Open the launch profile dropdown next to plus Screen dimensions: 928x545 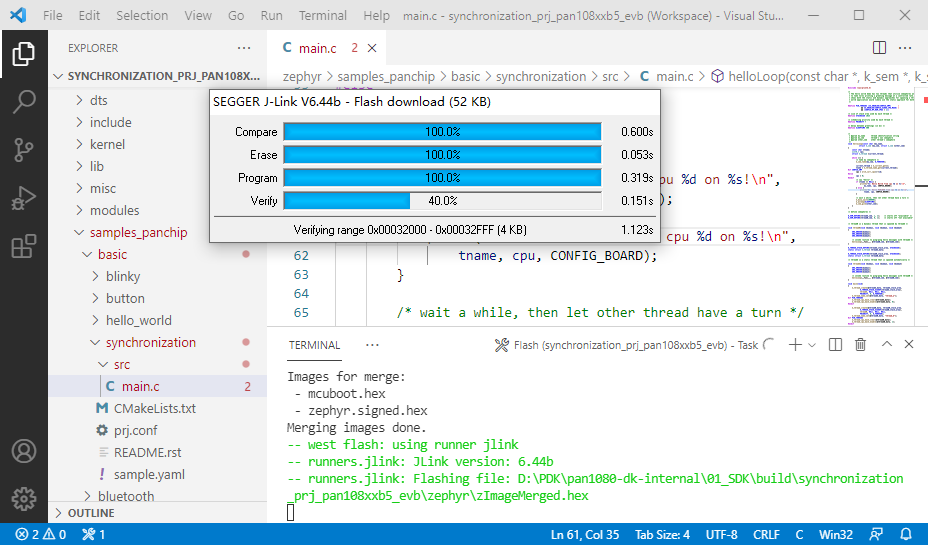pos(812,345)
